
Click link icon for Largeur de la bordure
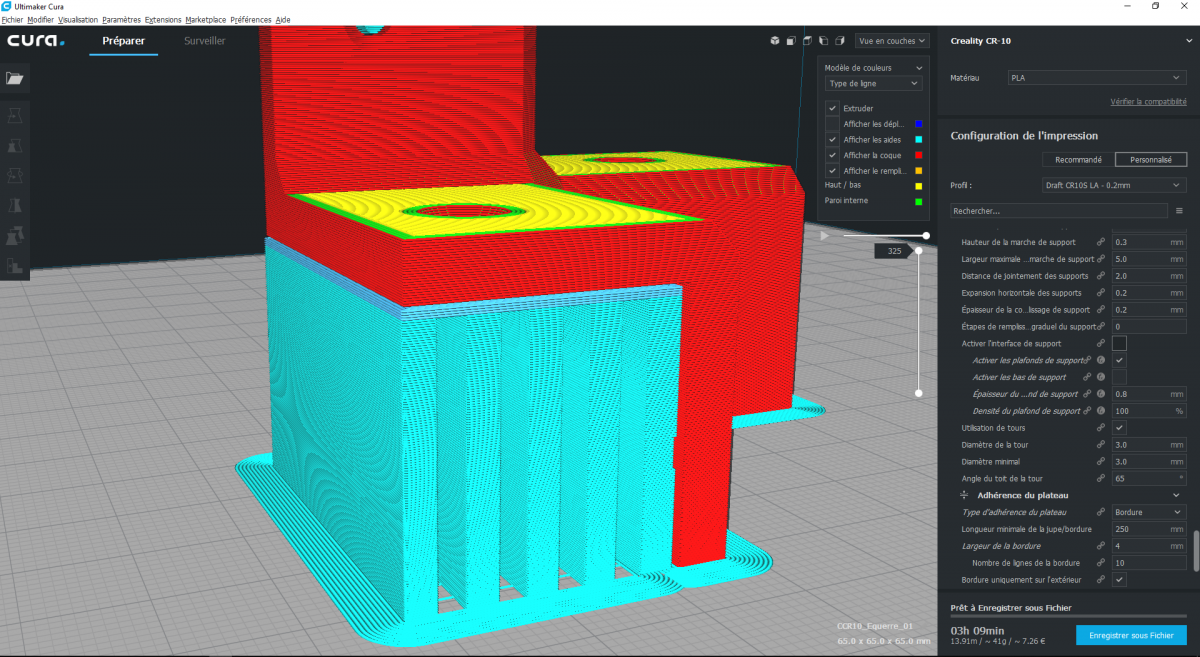tap(1101, 546)
